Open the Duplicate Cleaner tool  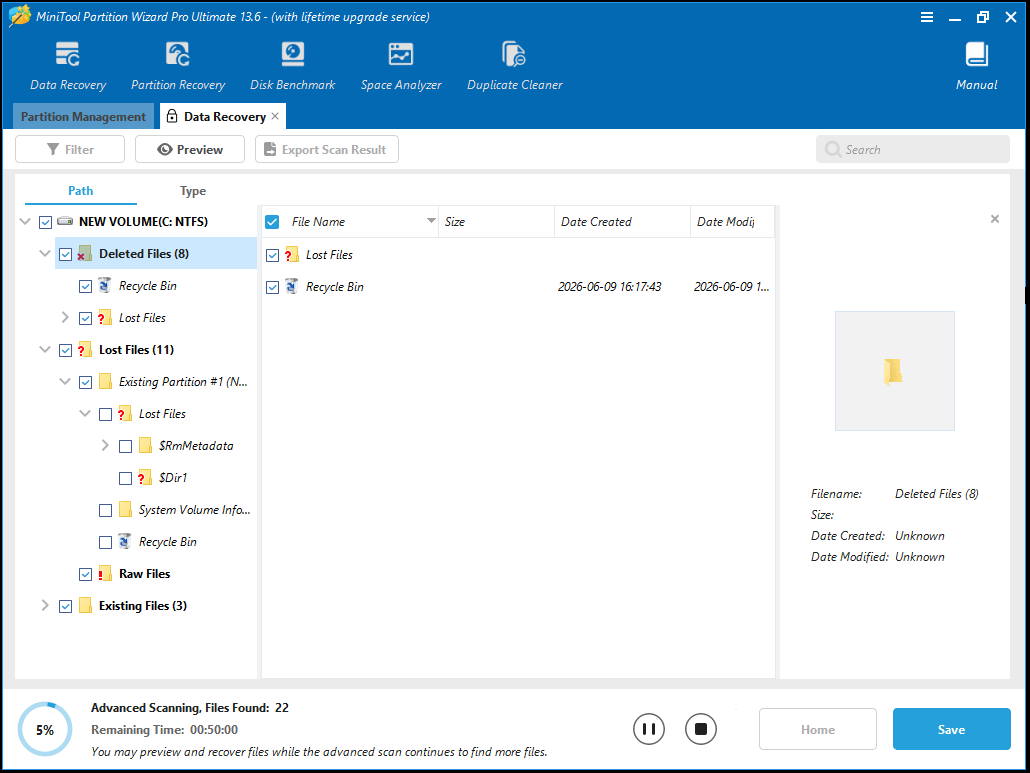(514, 66)
